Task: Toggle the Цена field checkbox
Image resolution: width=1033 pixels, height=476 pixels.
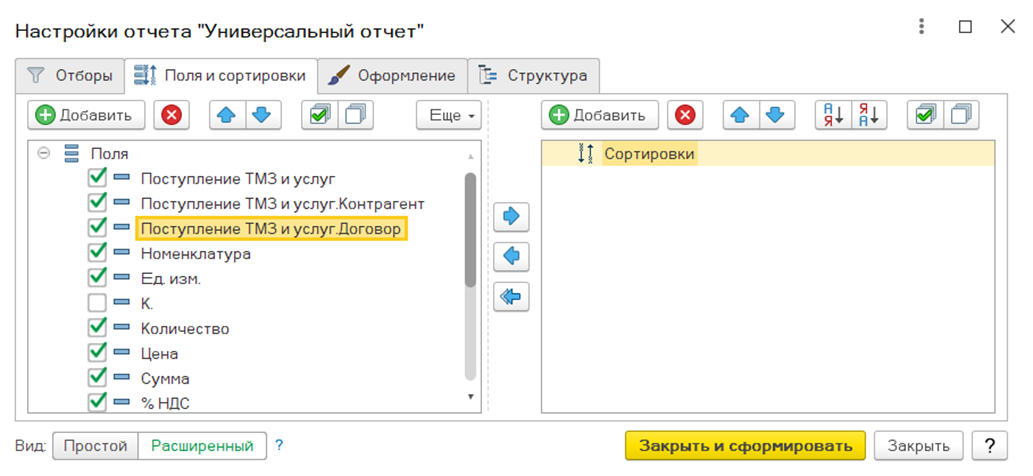Action: (x=98, y=353)
